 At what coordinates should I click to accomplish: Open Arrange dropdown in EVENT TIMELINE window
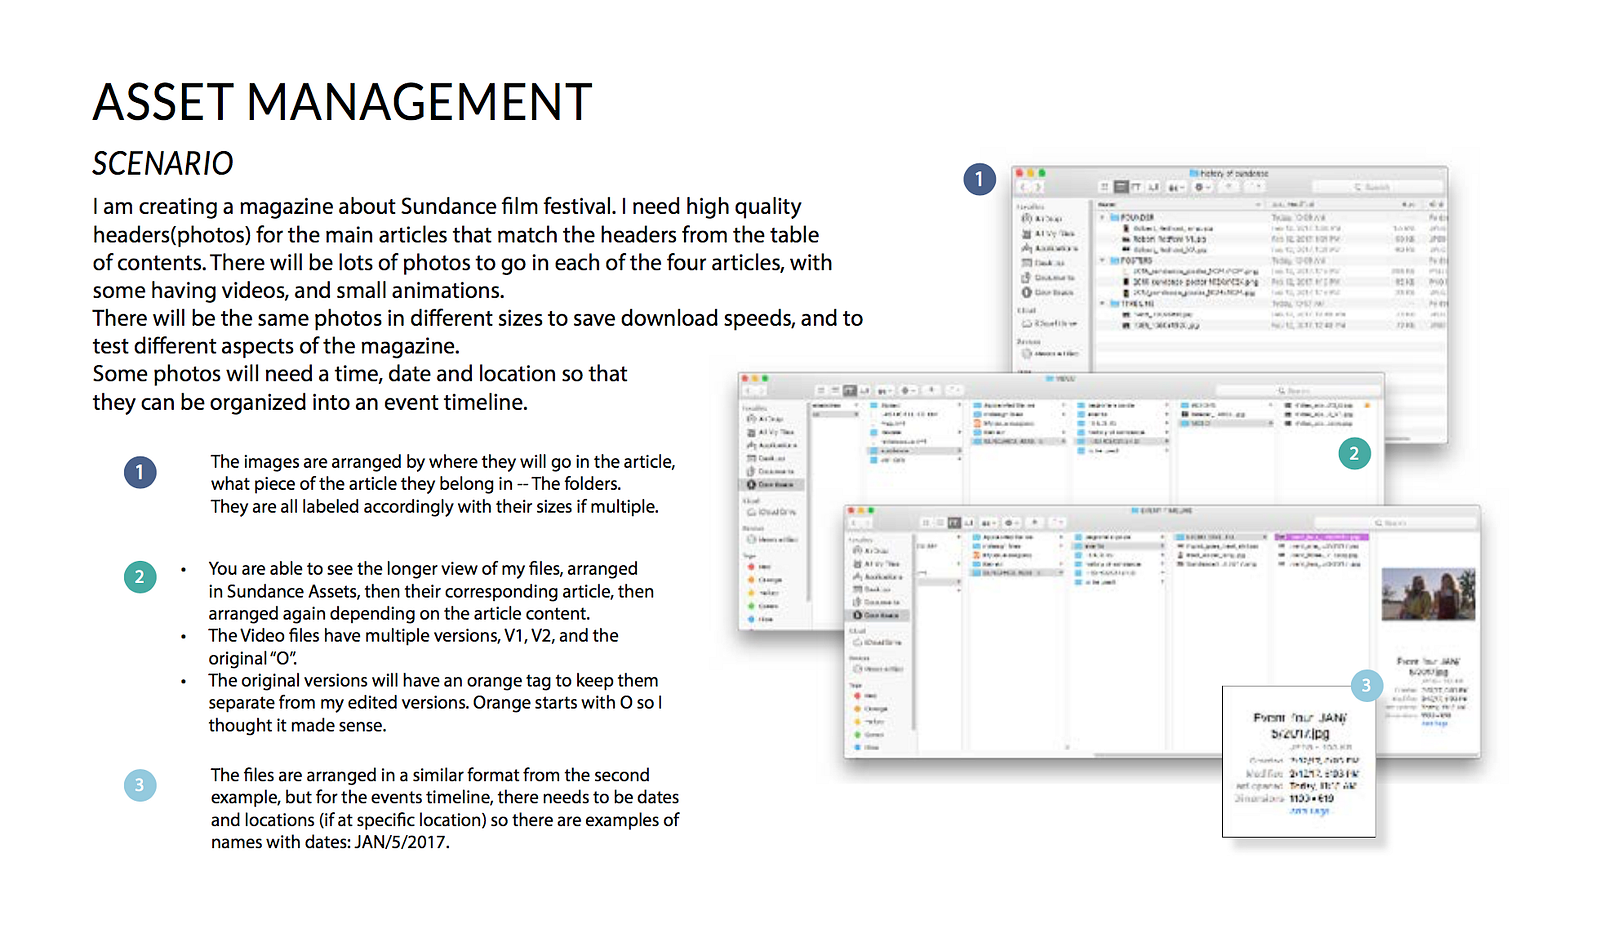[x=989, y=523]
